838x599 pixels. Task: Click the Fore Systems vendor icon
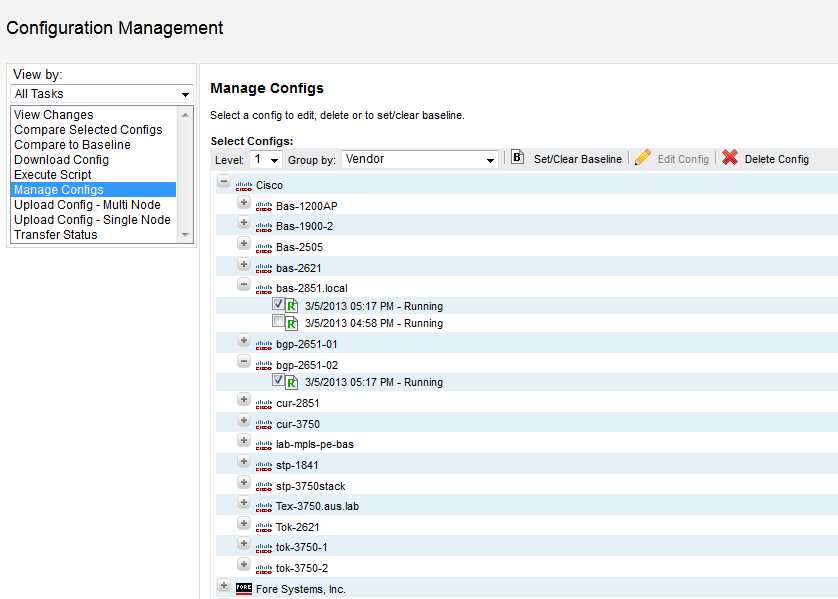click(x=244, y=589)
